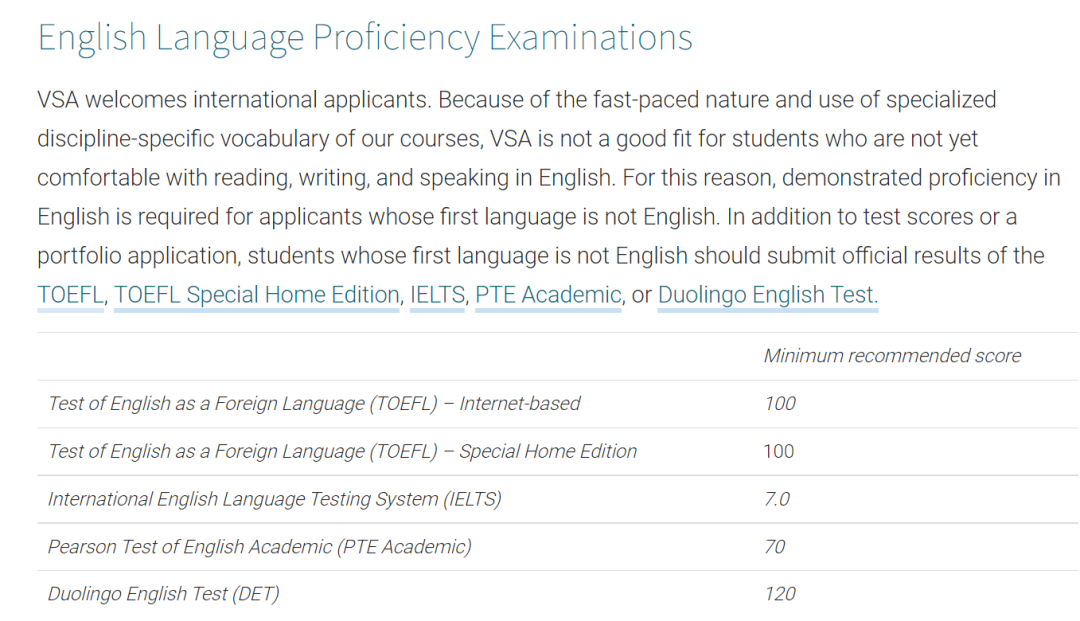The image size is (1080, 621).
Task: Visit the PTE Academic link
Action: 548,295
